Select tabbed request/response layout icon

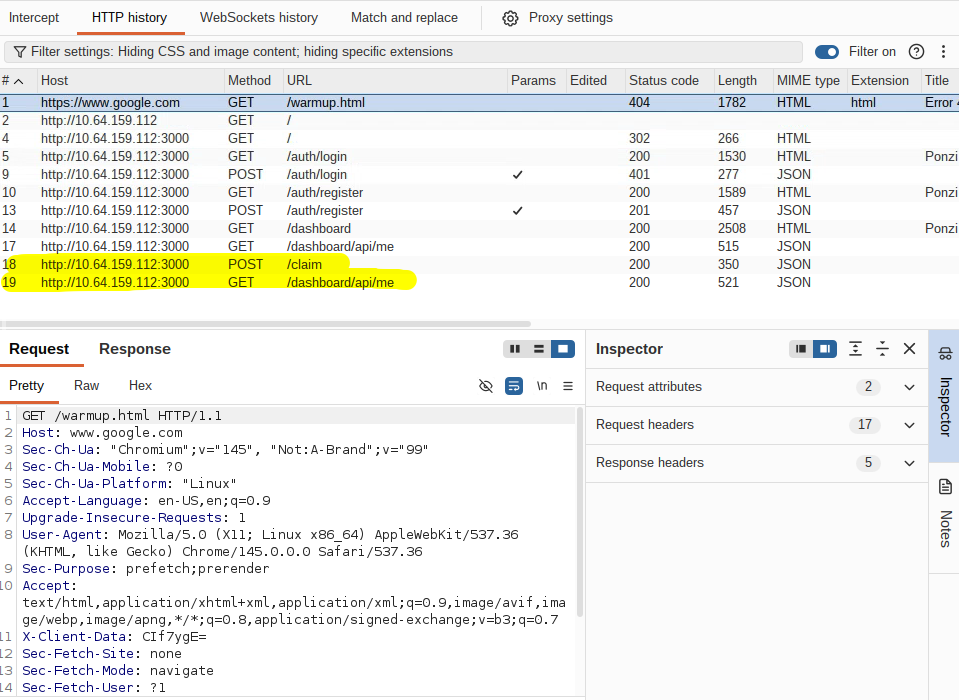click(x=563, y=349)
